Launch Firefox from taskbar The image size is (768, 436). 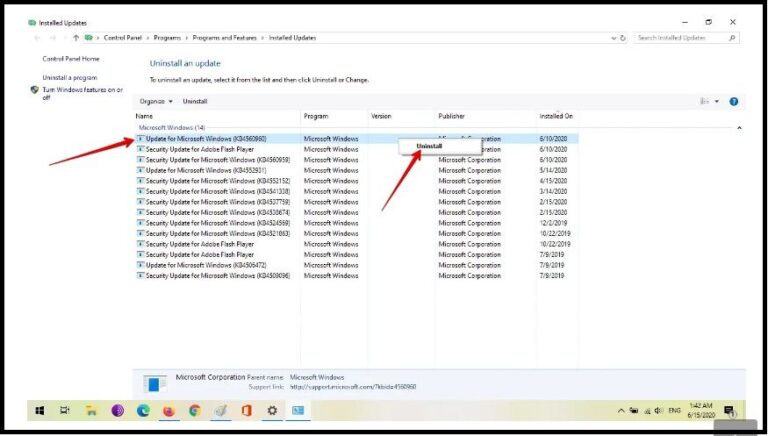pos(169,411)
